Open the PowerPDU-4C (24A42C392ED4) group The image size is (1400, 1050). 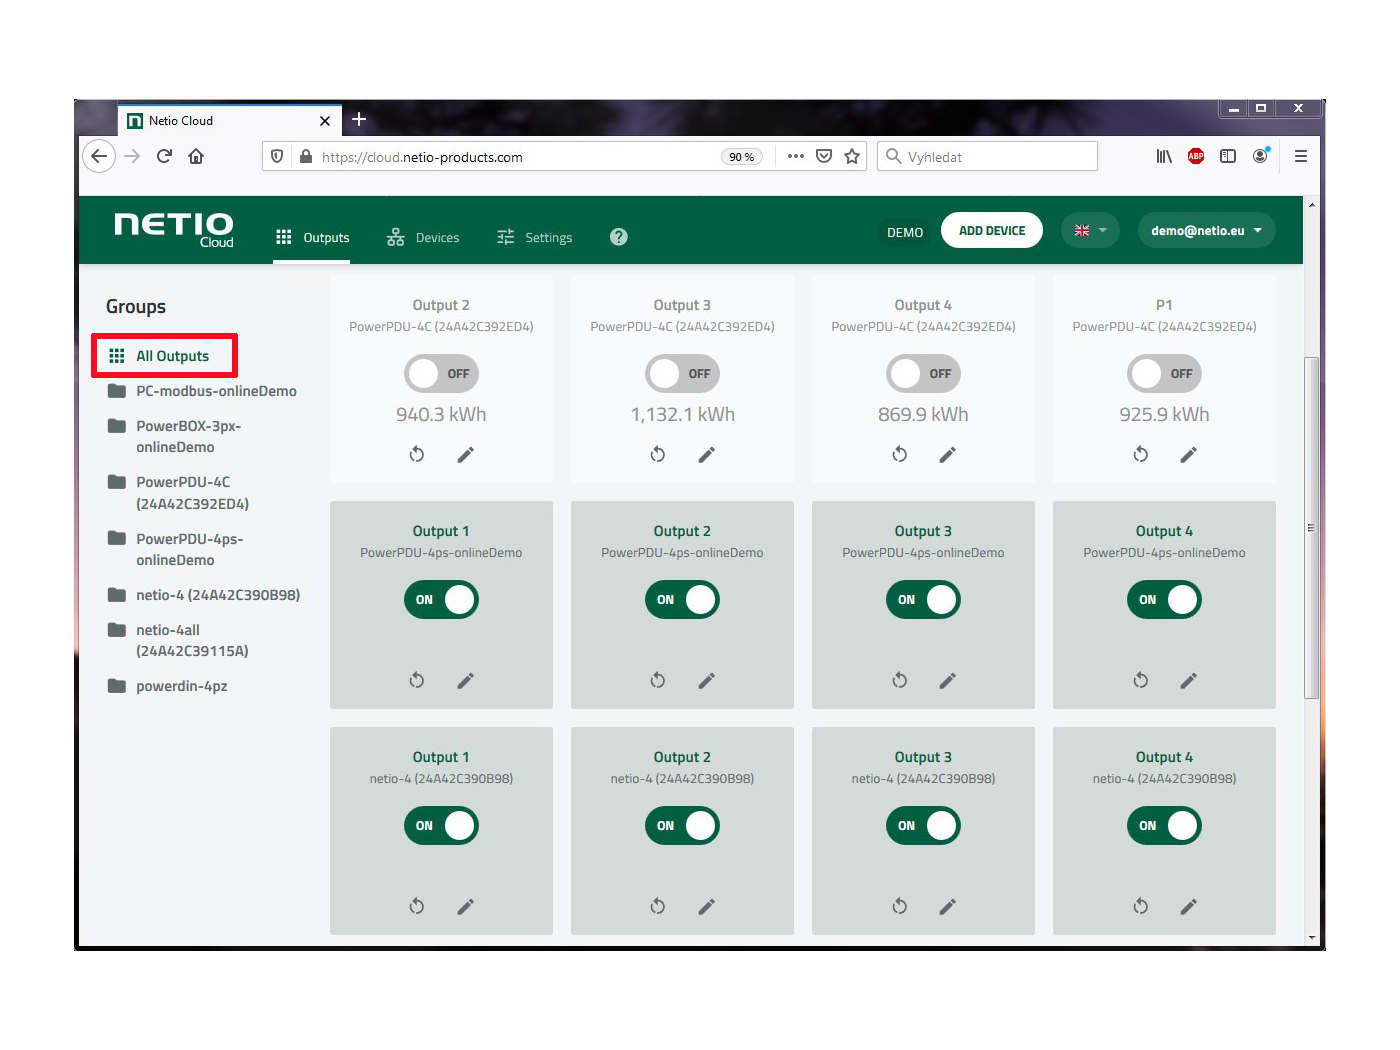tap(179, 493)
